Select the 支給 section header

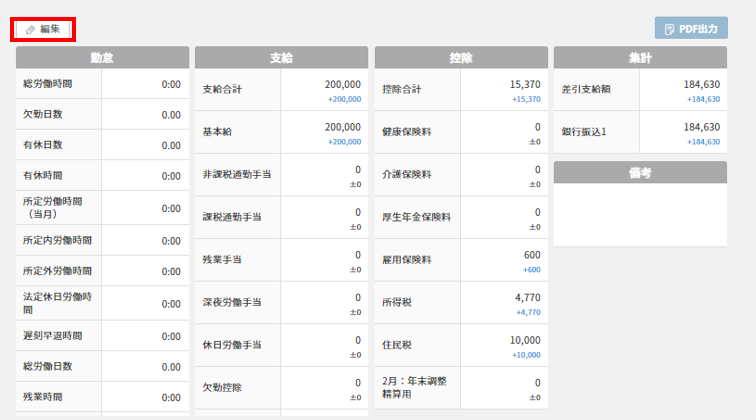coord(281,58)
